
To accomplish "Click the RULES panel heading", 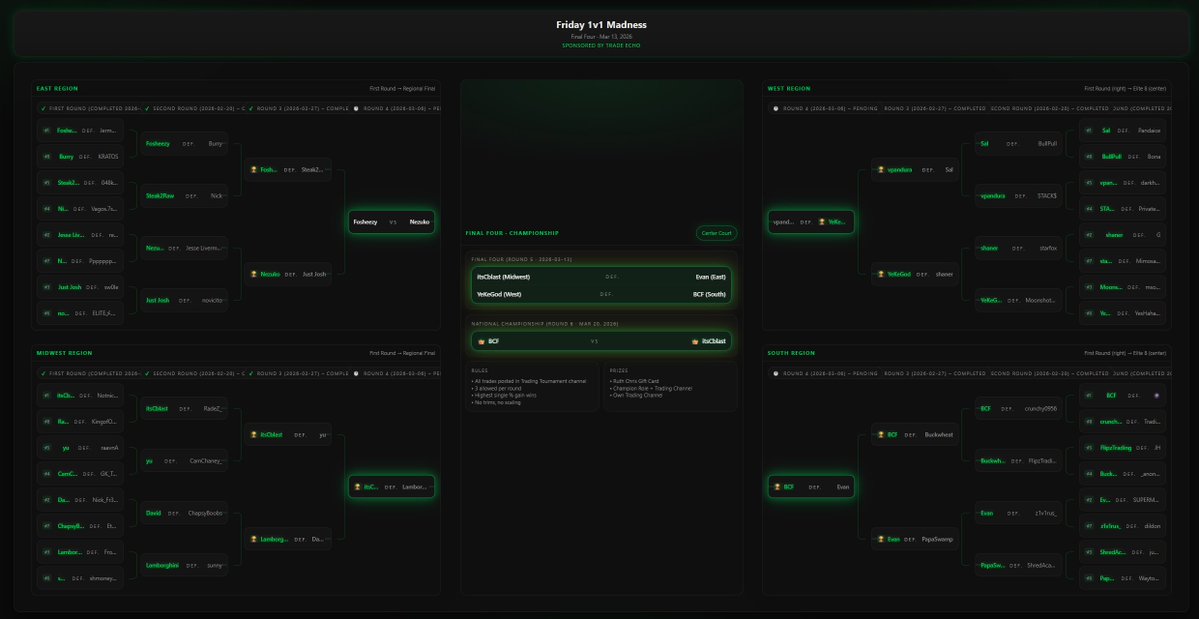I will pyautogui.click(x=479, y=371).
